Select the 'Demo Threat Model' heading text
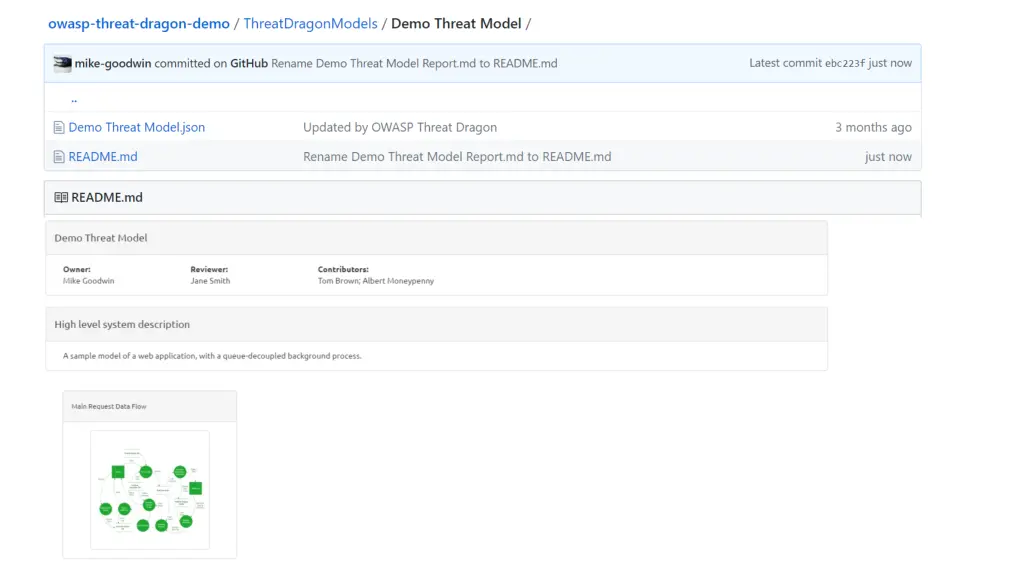The width and height of the screenshot is (1024, 576). coord(101,238)
